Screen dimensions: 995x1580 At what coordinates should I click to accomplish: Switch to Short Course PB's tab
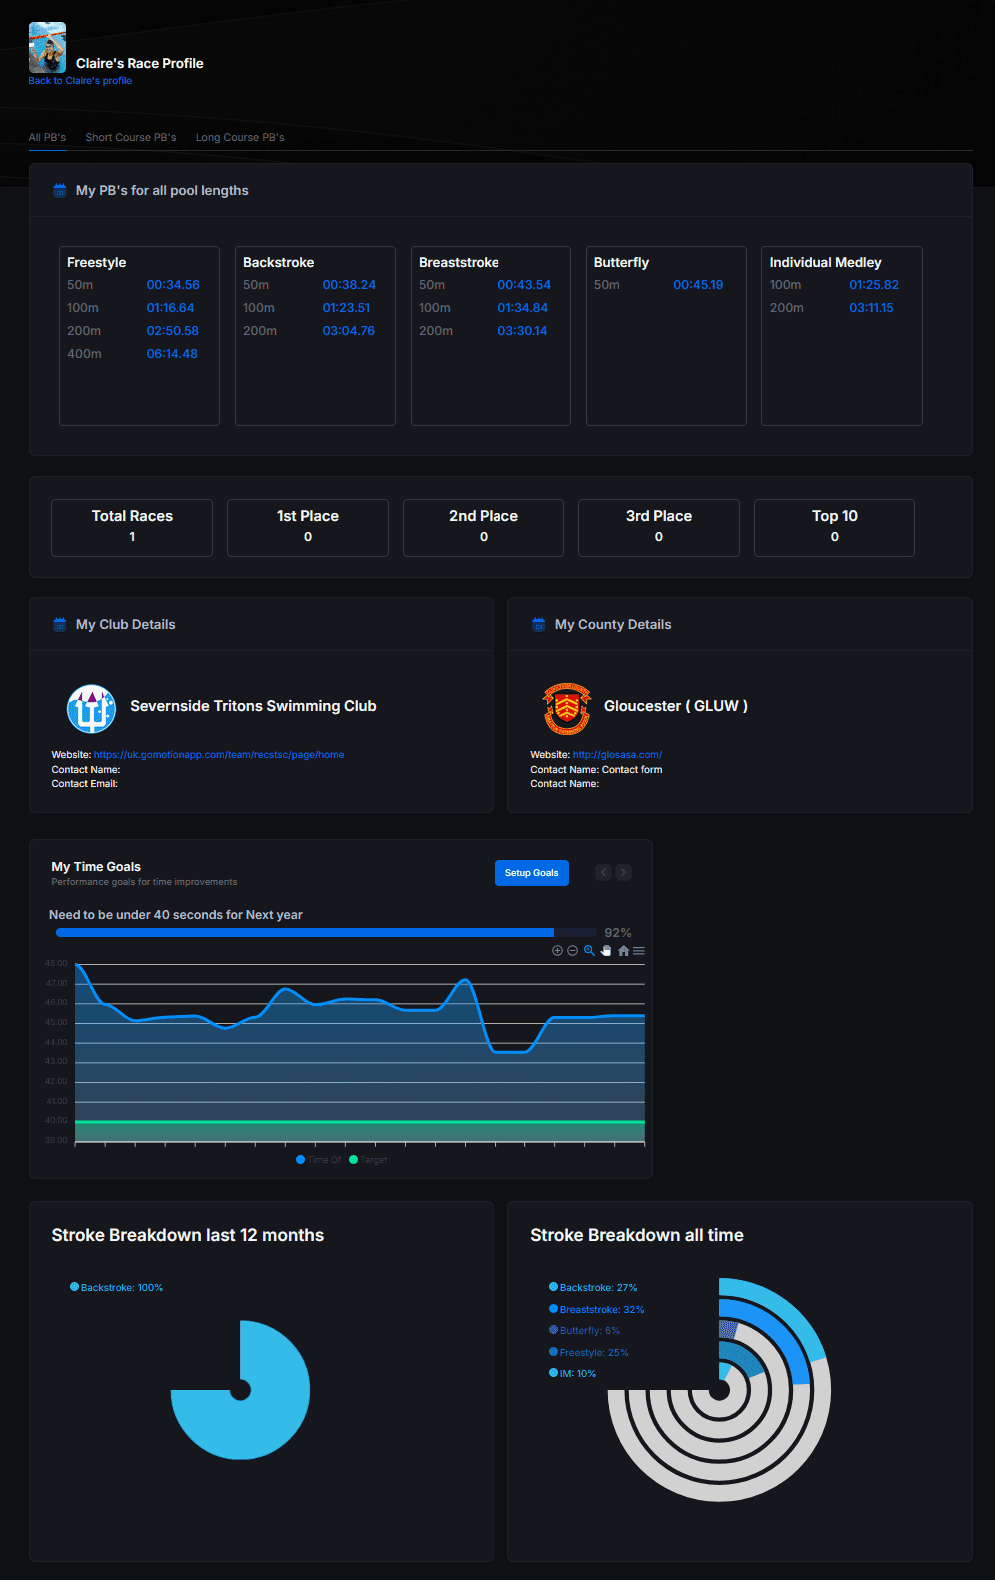(x=130, y=138)
